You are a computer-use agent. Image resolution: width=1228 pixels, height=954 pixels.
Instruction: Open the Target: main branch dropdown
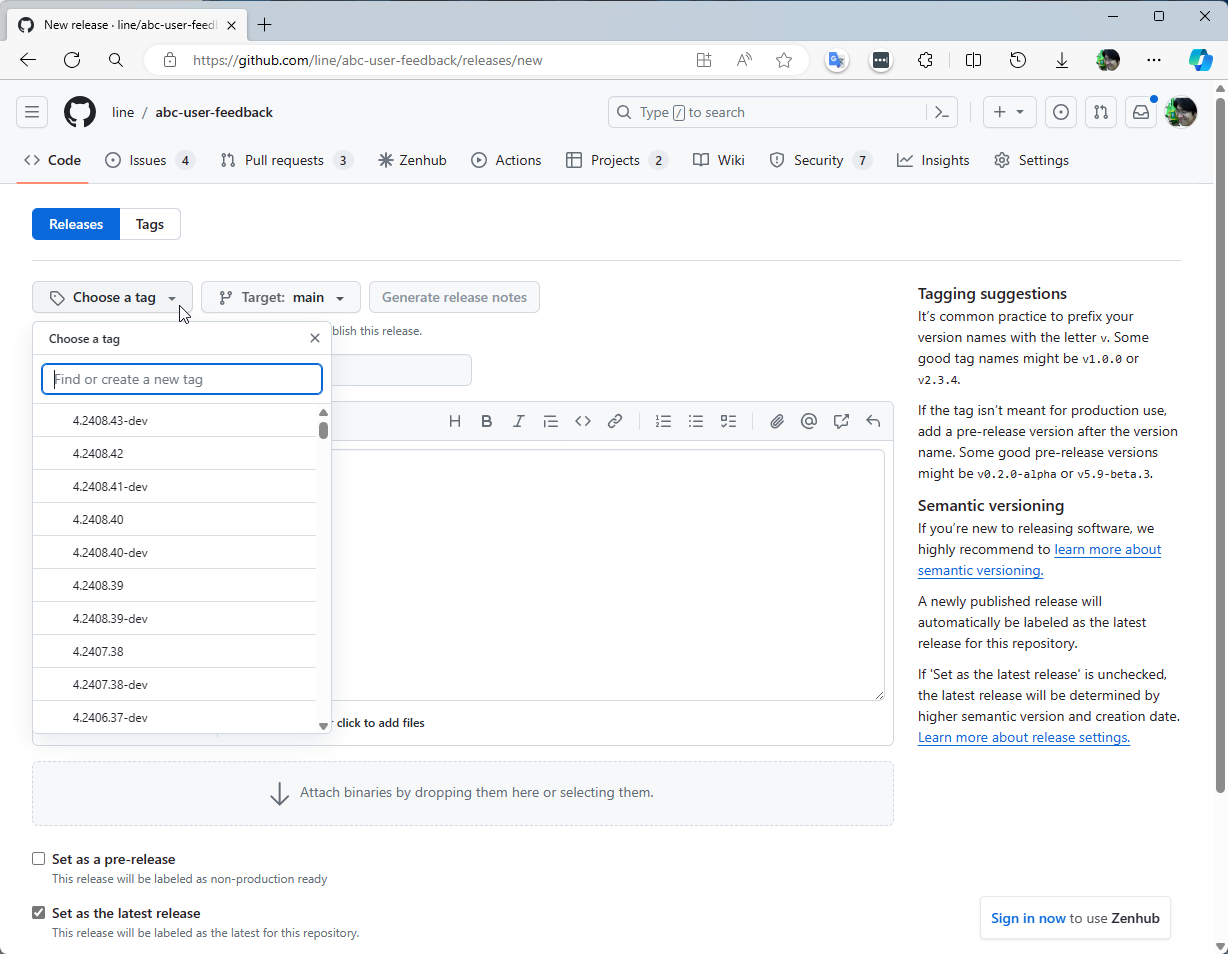point(281,297)
